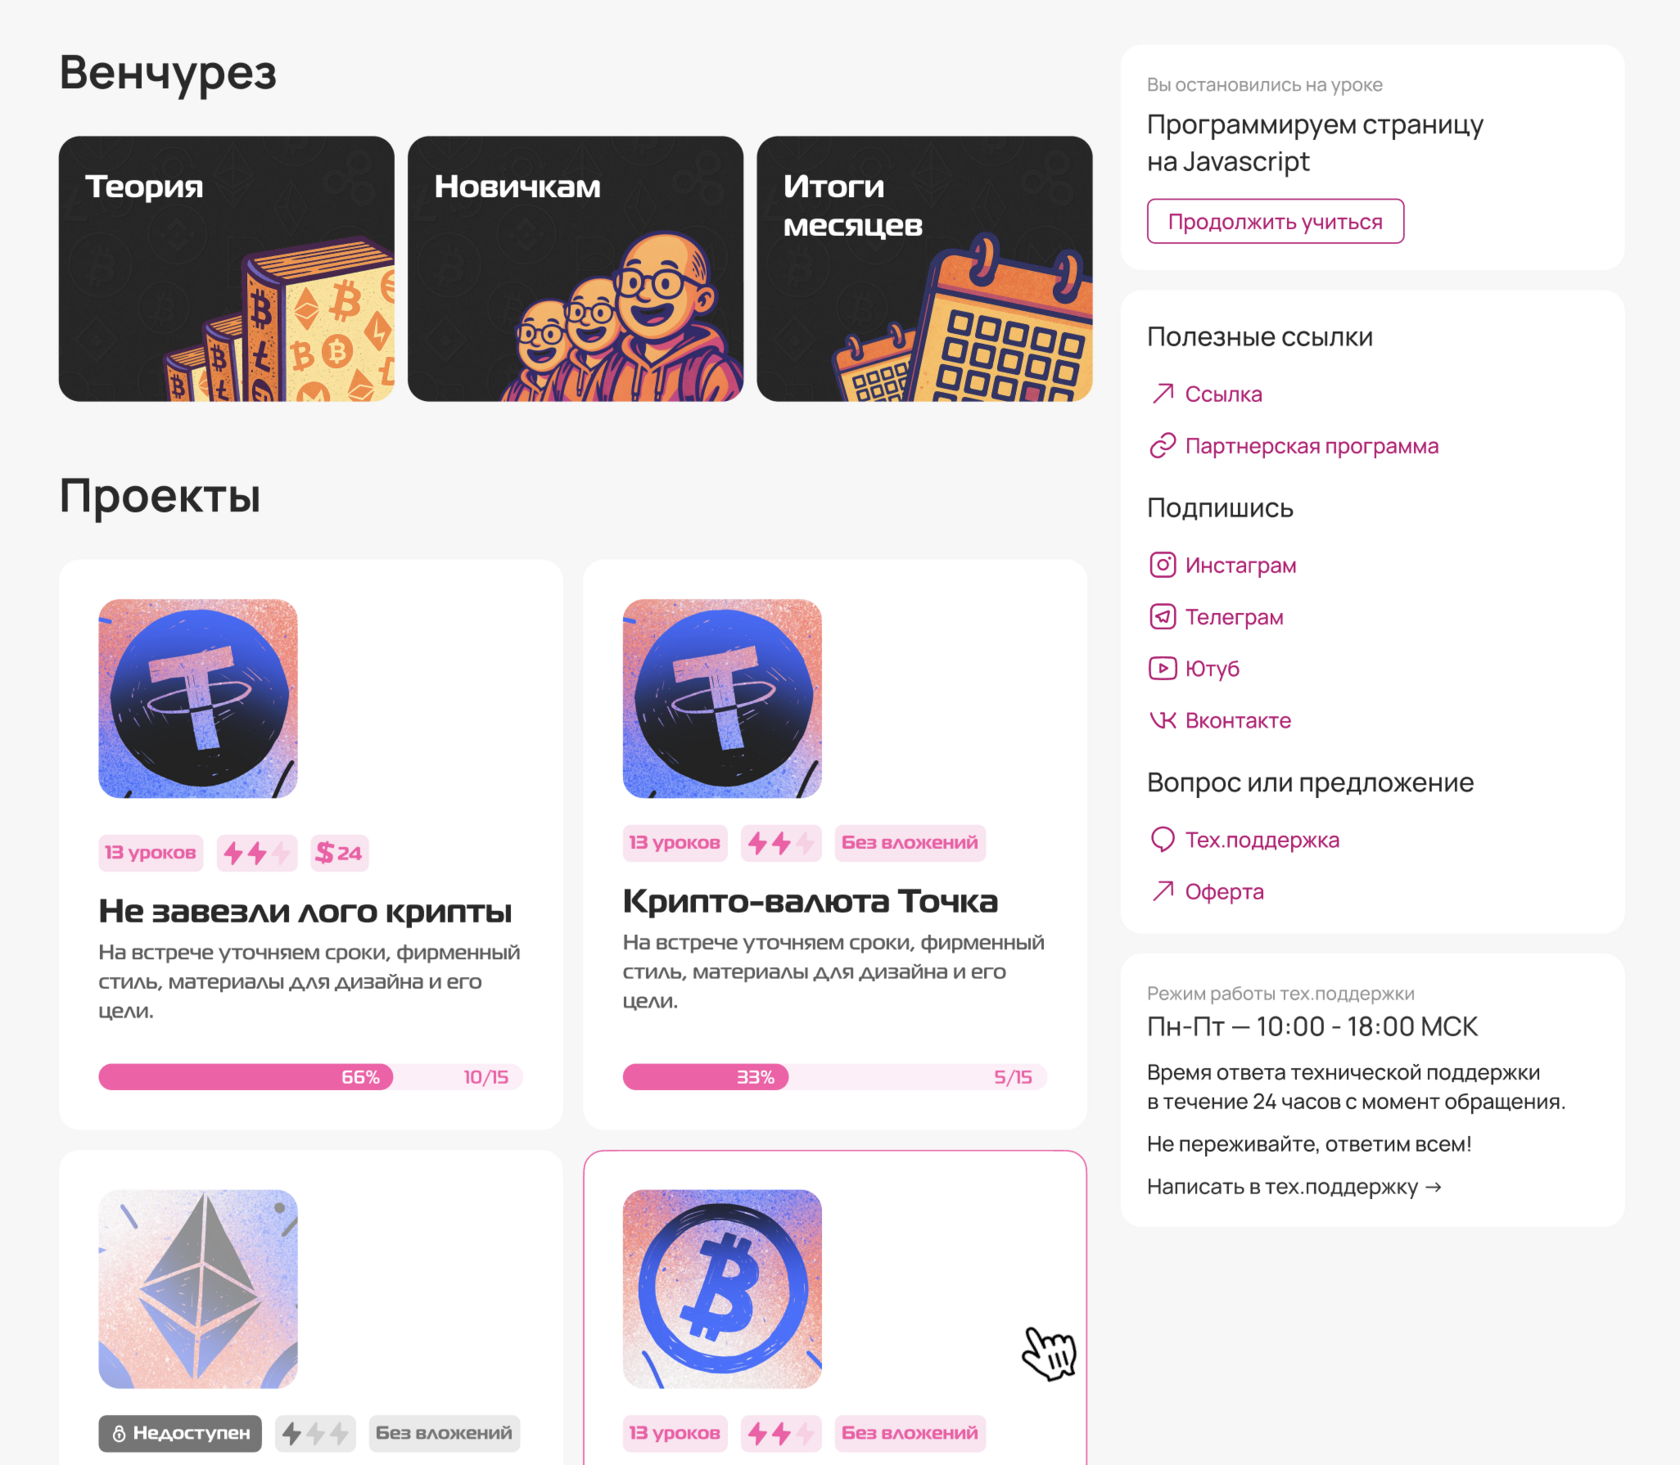The width and height of the screenshot is (1680, 1465).
Task: Click the lock icon on Недоступен badge
Action: pos(119,1434)
